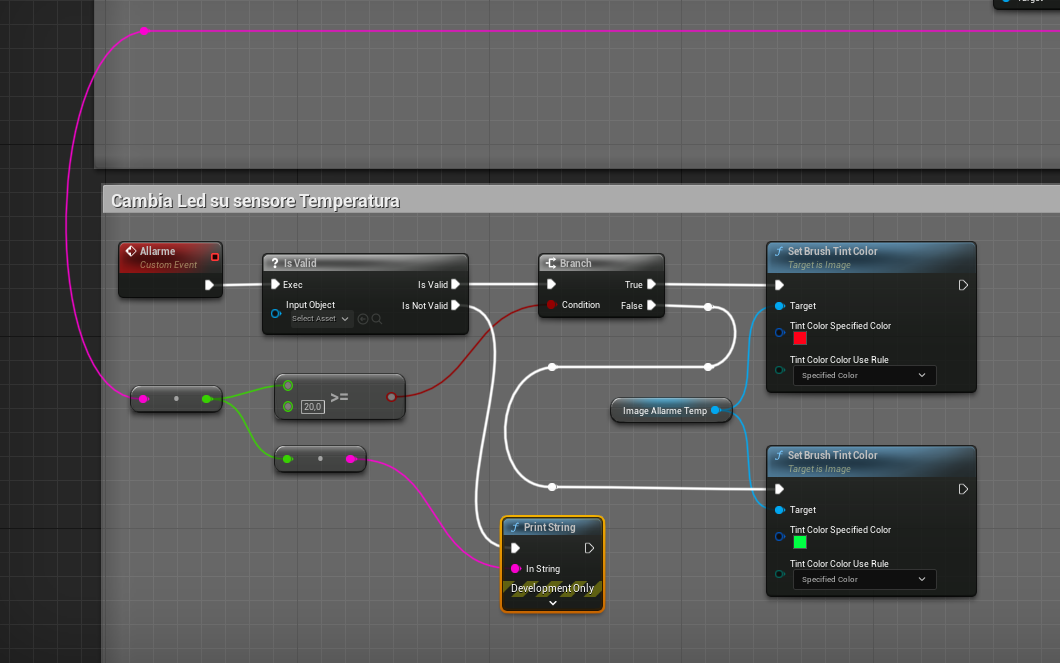Click the Is Not Valid output exec pin
1060x663 pixels.
click(x=456, y=305)
